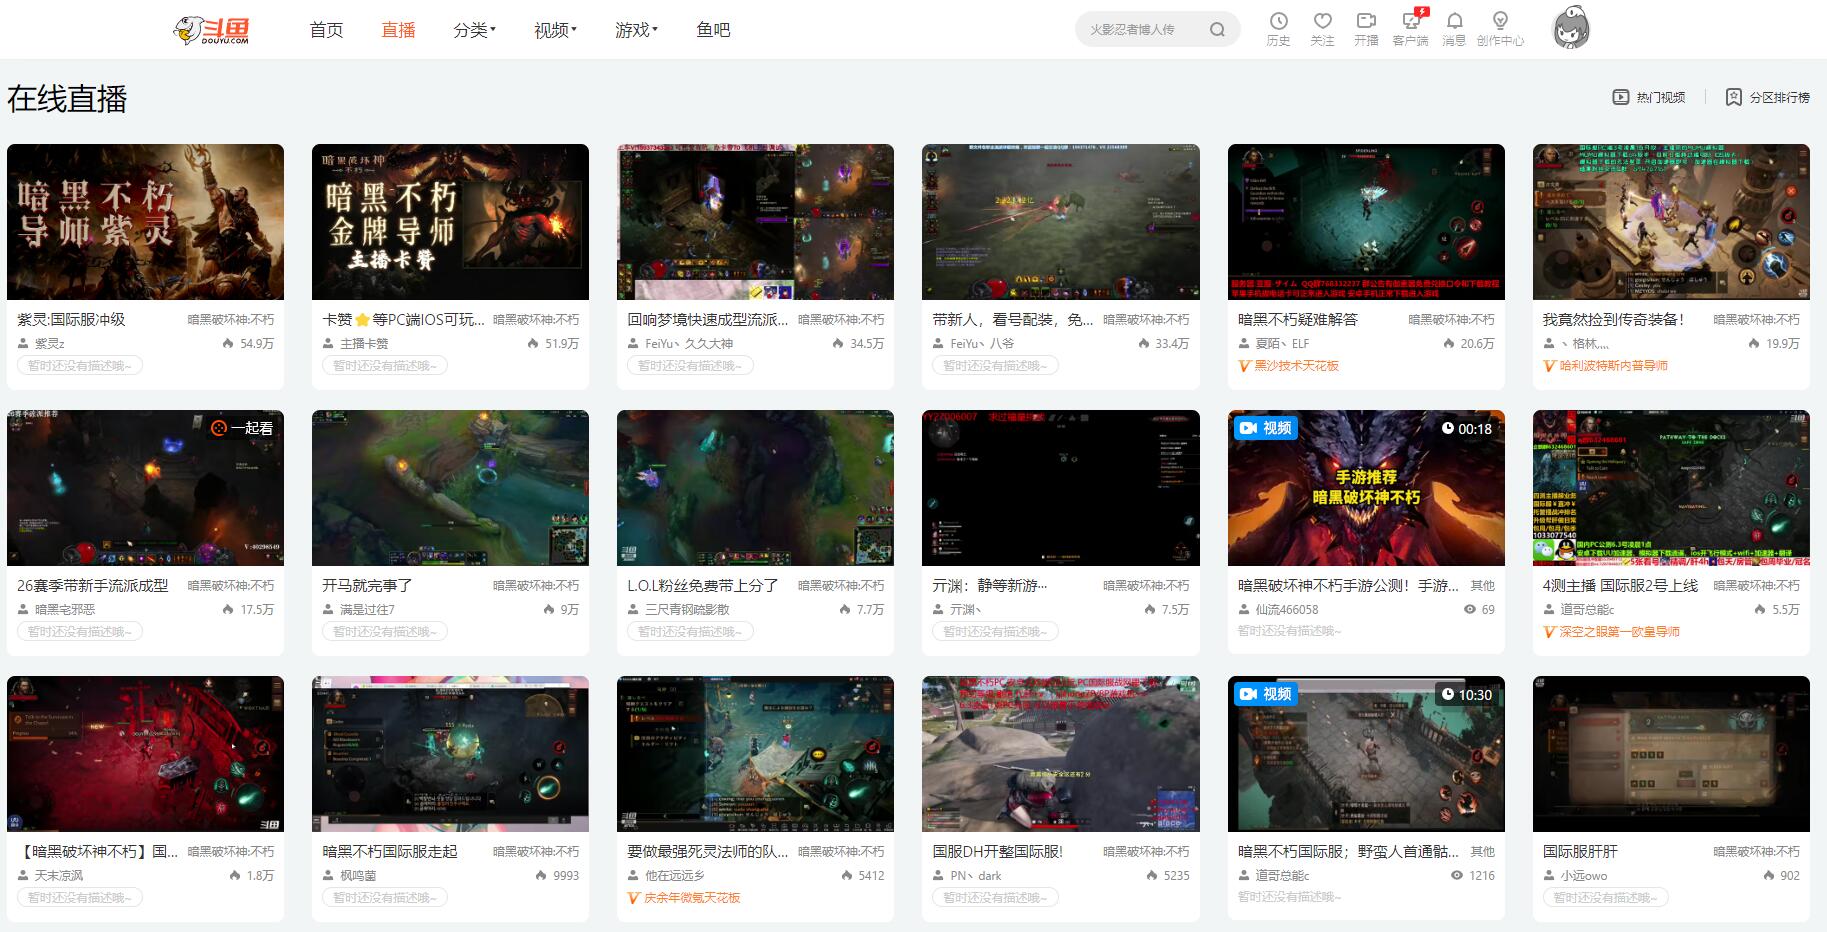The height and width of the screenshot is (932, 1827).
Task: Click streamer name 夏陌丶ELF
Action: point(1282,343)
